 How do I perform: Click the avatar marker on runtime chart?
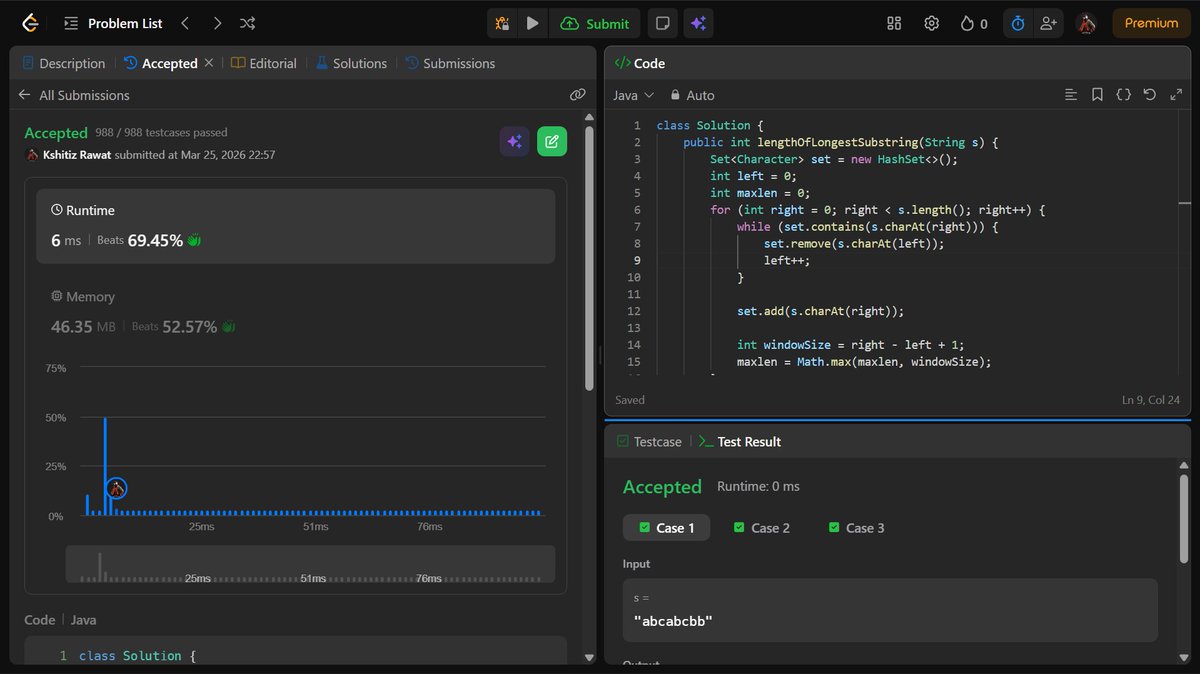116,488
